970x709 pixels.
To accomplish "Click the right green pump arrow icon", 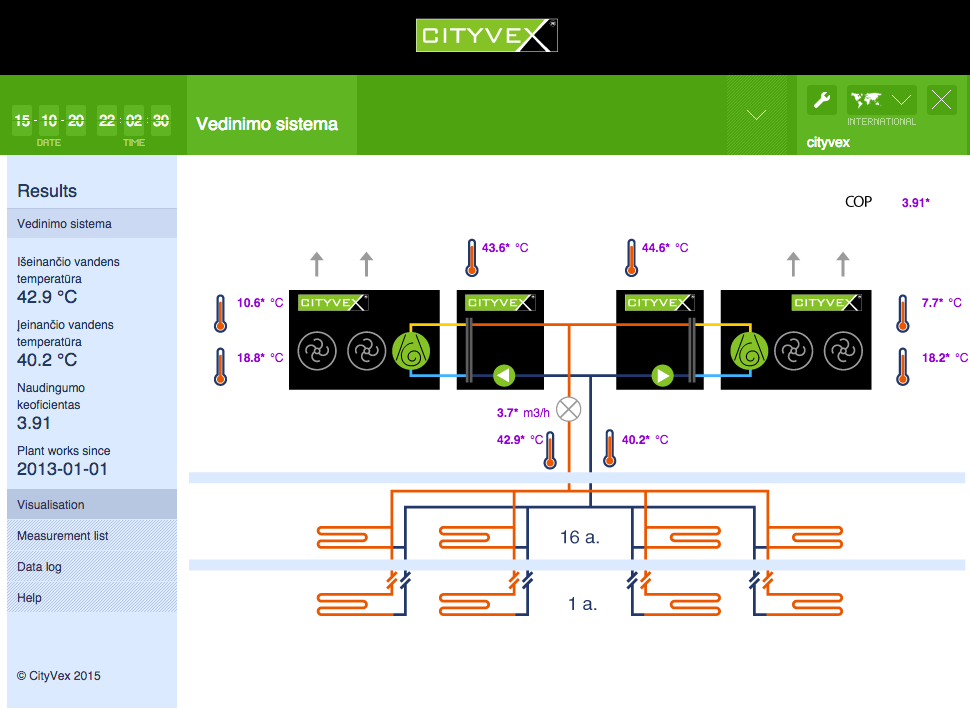I will [662, 376].
